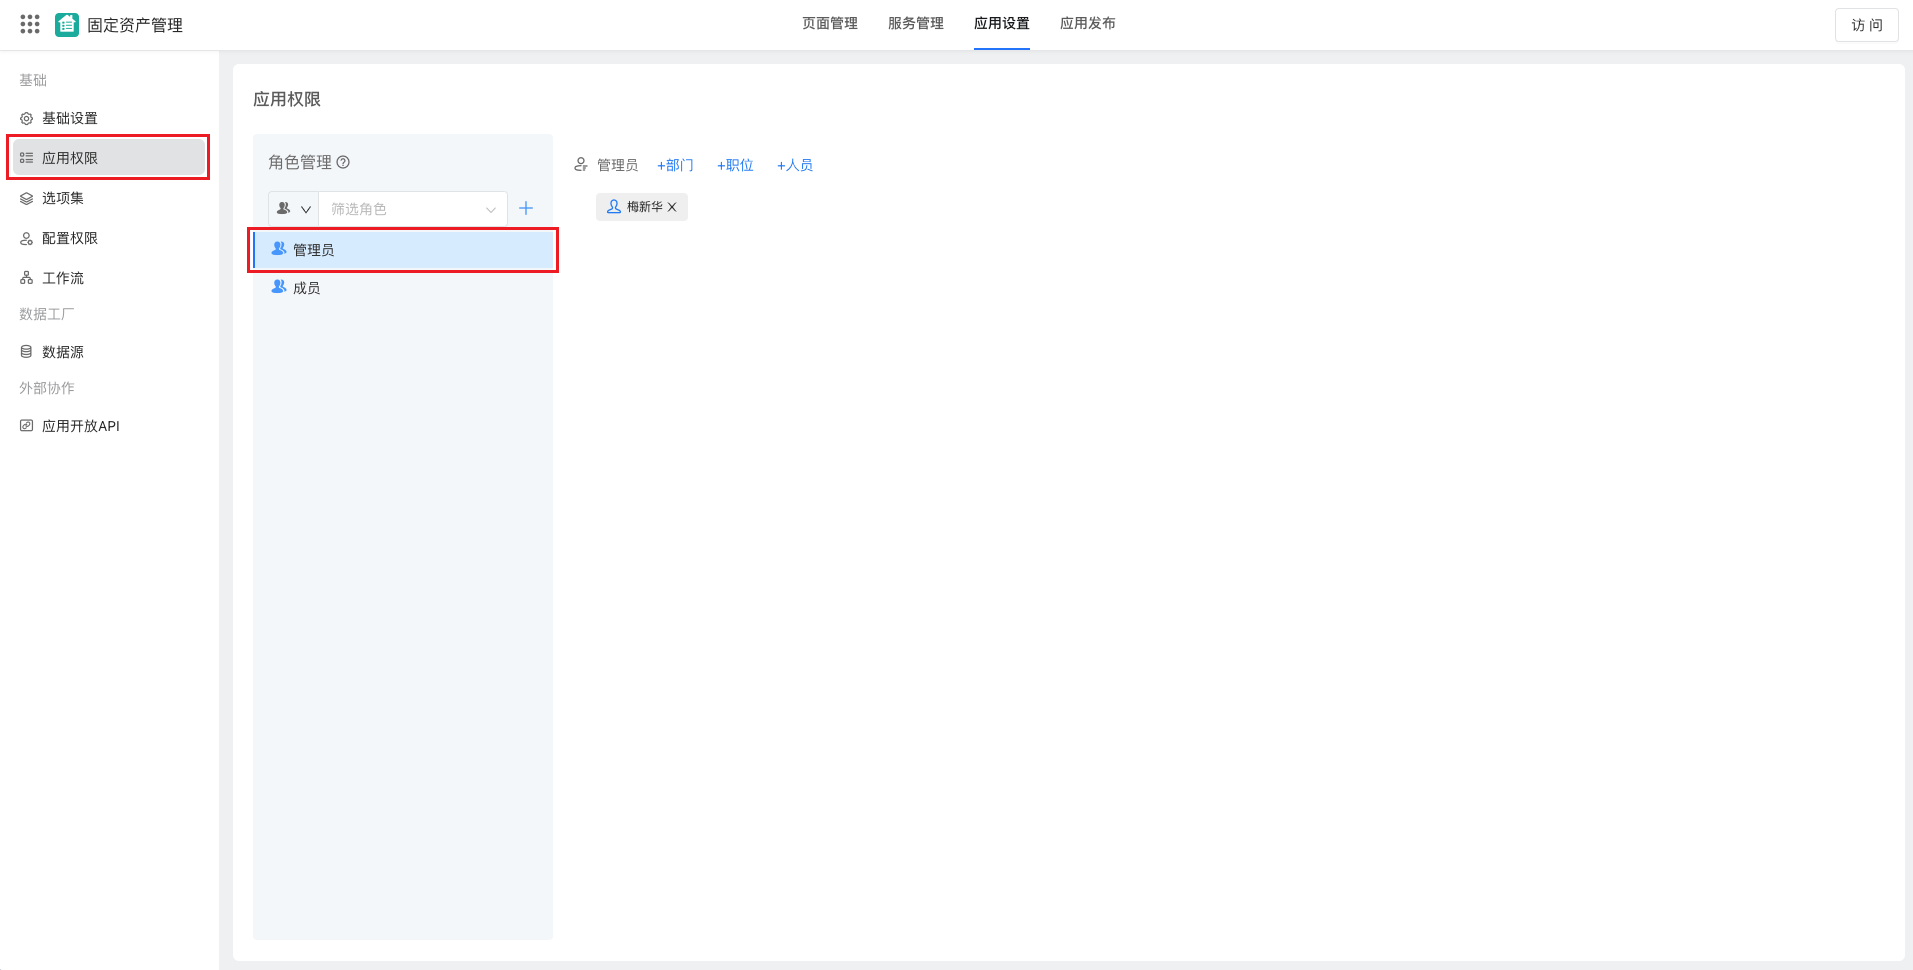The image size is (1913, 970).
Task: Click the plus icon to add role
Action: click(526, 209)
